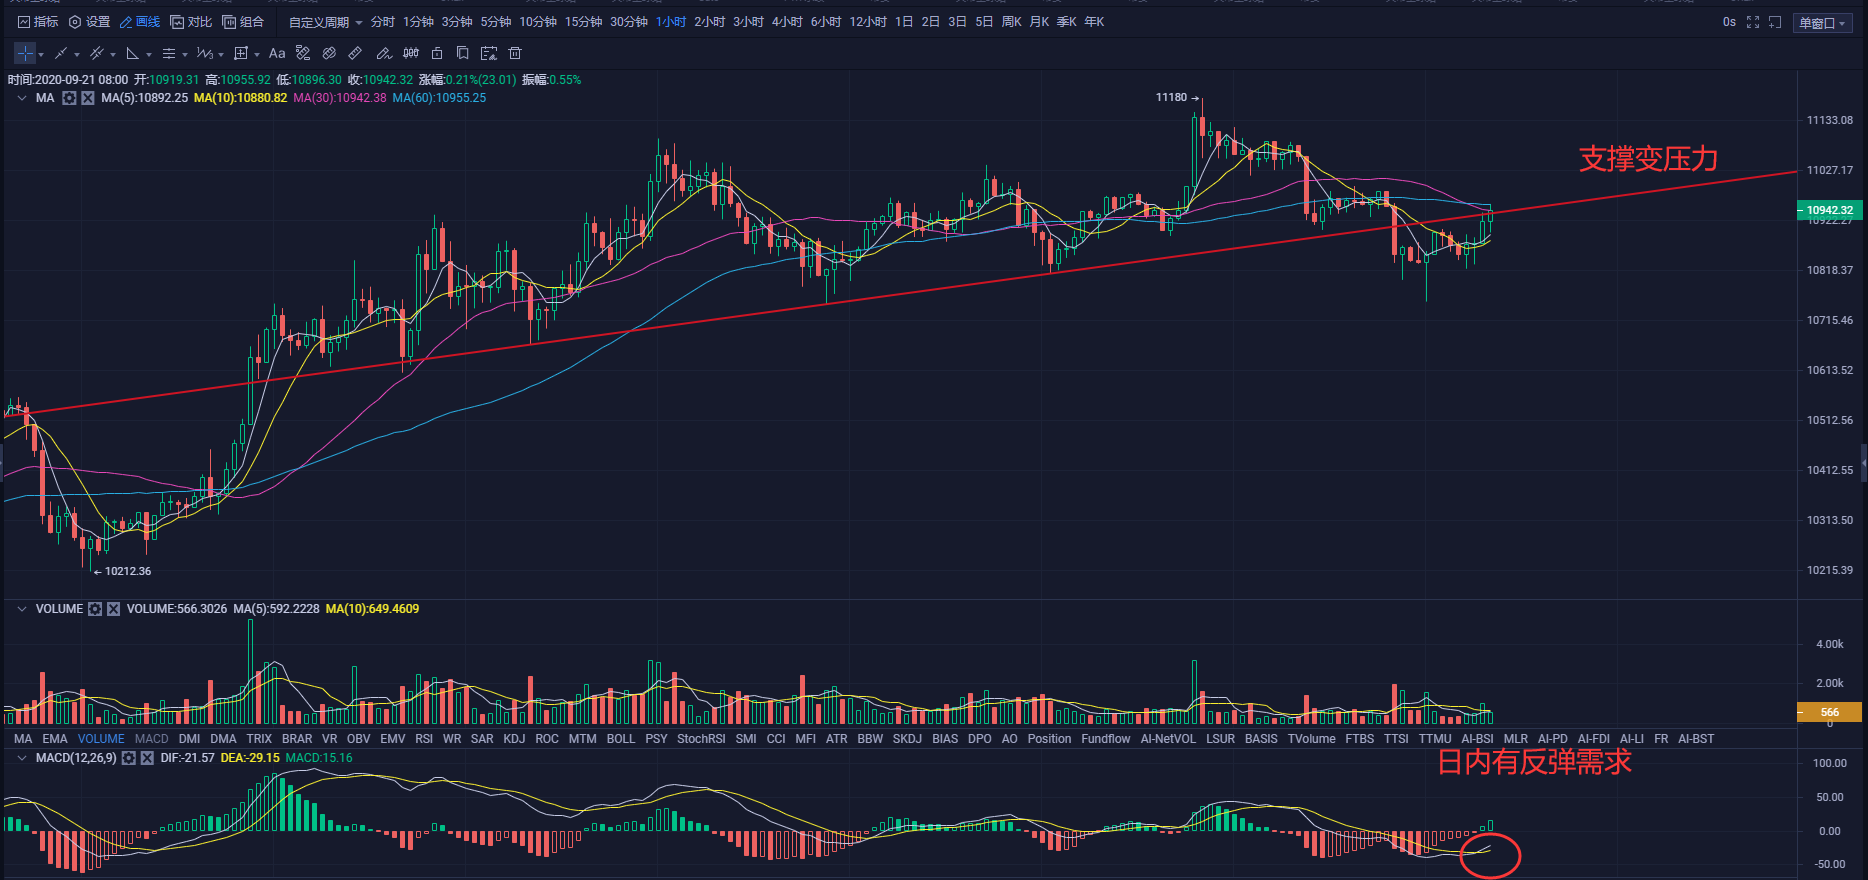Expand trend line tool options arrow
This screenshot has width=1868, height=880.
coord(77,55)
